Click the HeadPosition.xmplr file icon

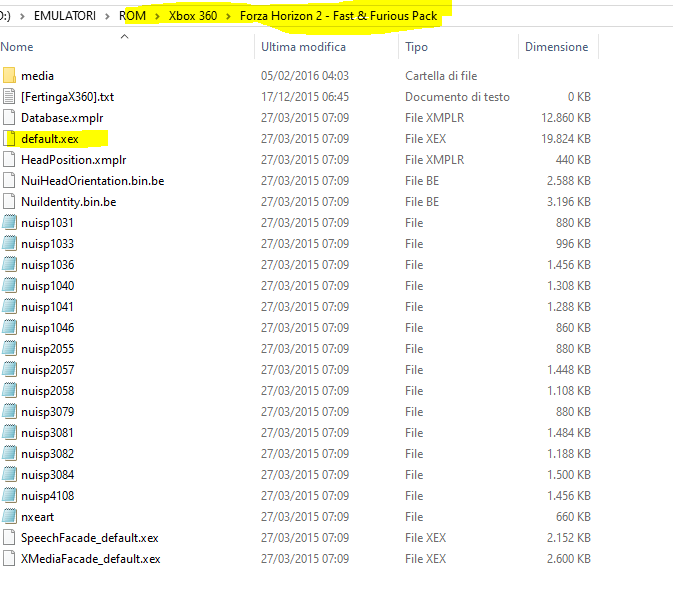click(x=9, y=160)
